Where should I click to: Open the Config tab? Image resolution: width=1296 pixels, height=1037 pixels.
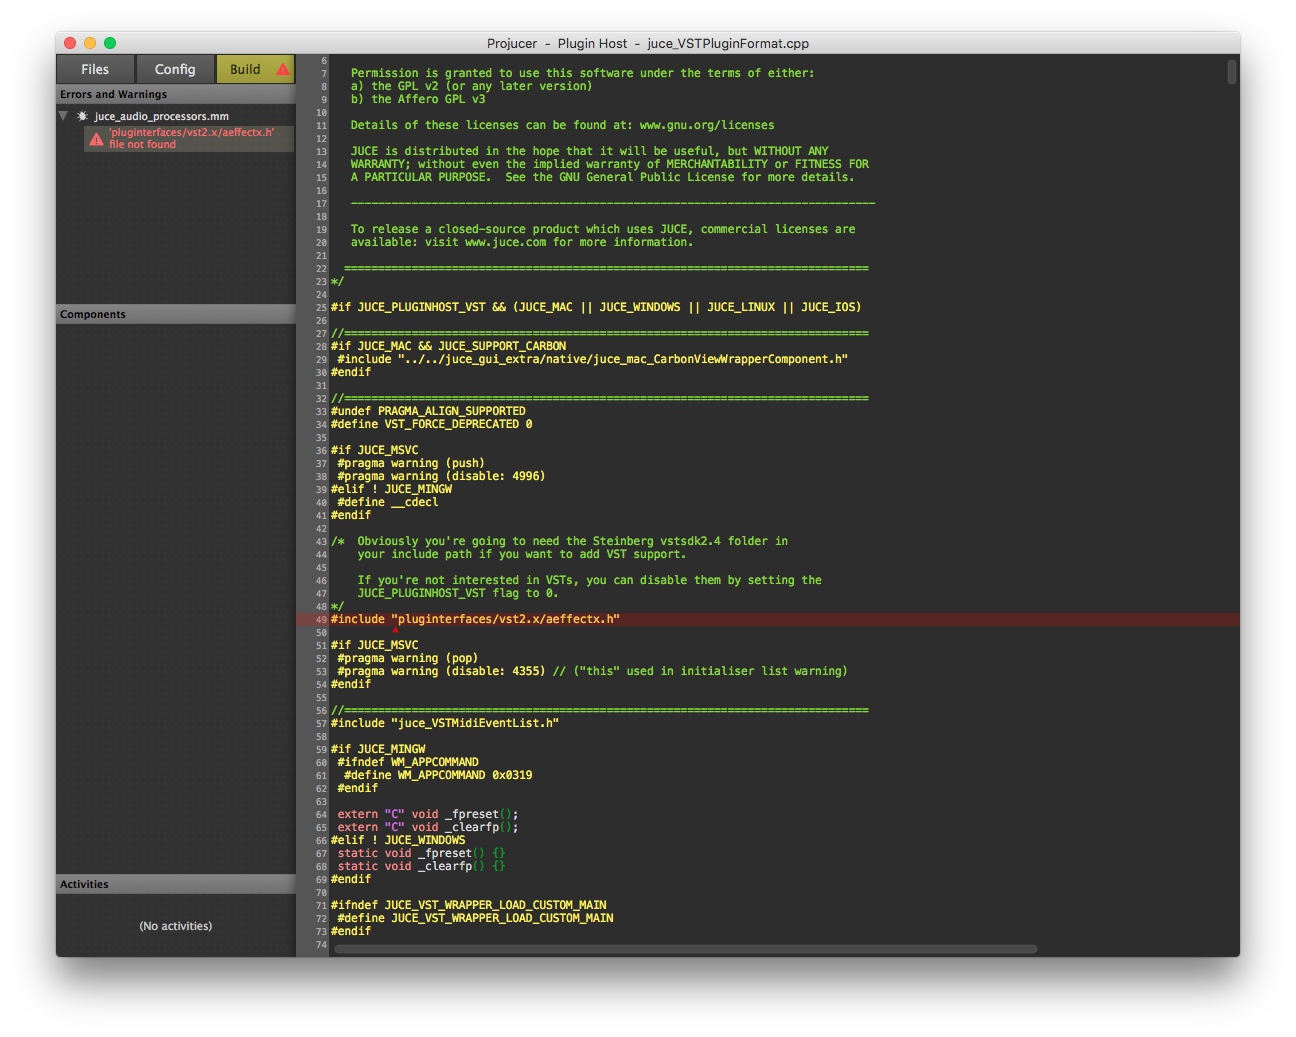pos(175,69)
